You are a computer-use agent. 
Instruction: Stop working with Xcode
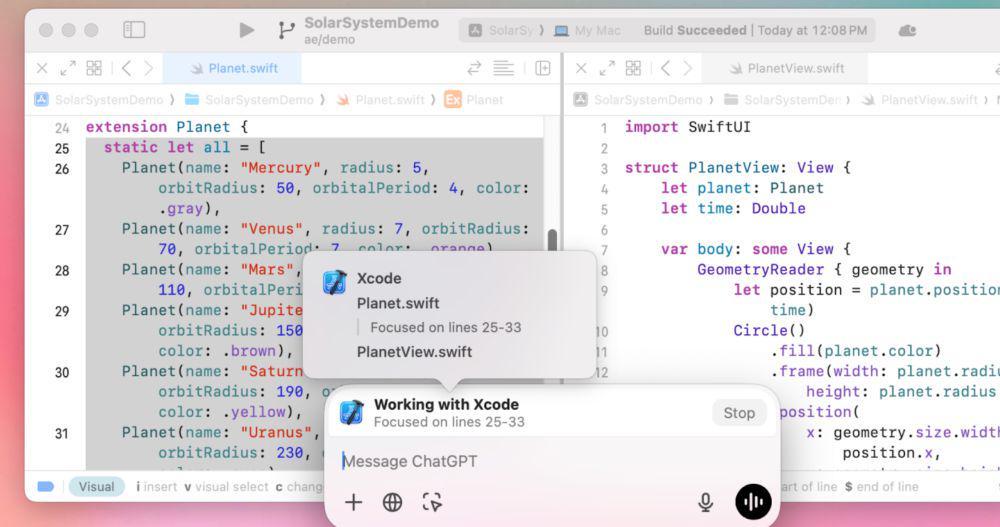[x=739, y=413]
